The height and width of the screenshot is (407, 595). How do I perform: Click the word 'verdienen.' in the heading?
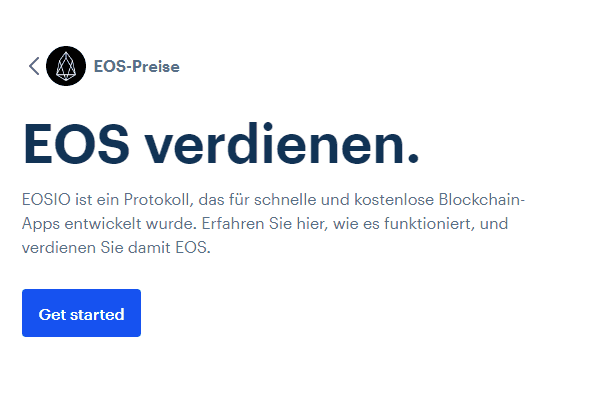[x=282, y=145]
